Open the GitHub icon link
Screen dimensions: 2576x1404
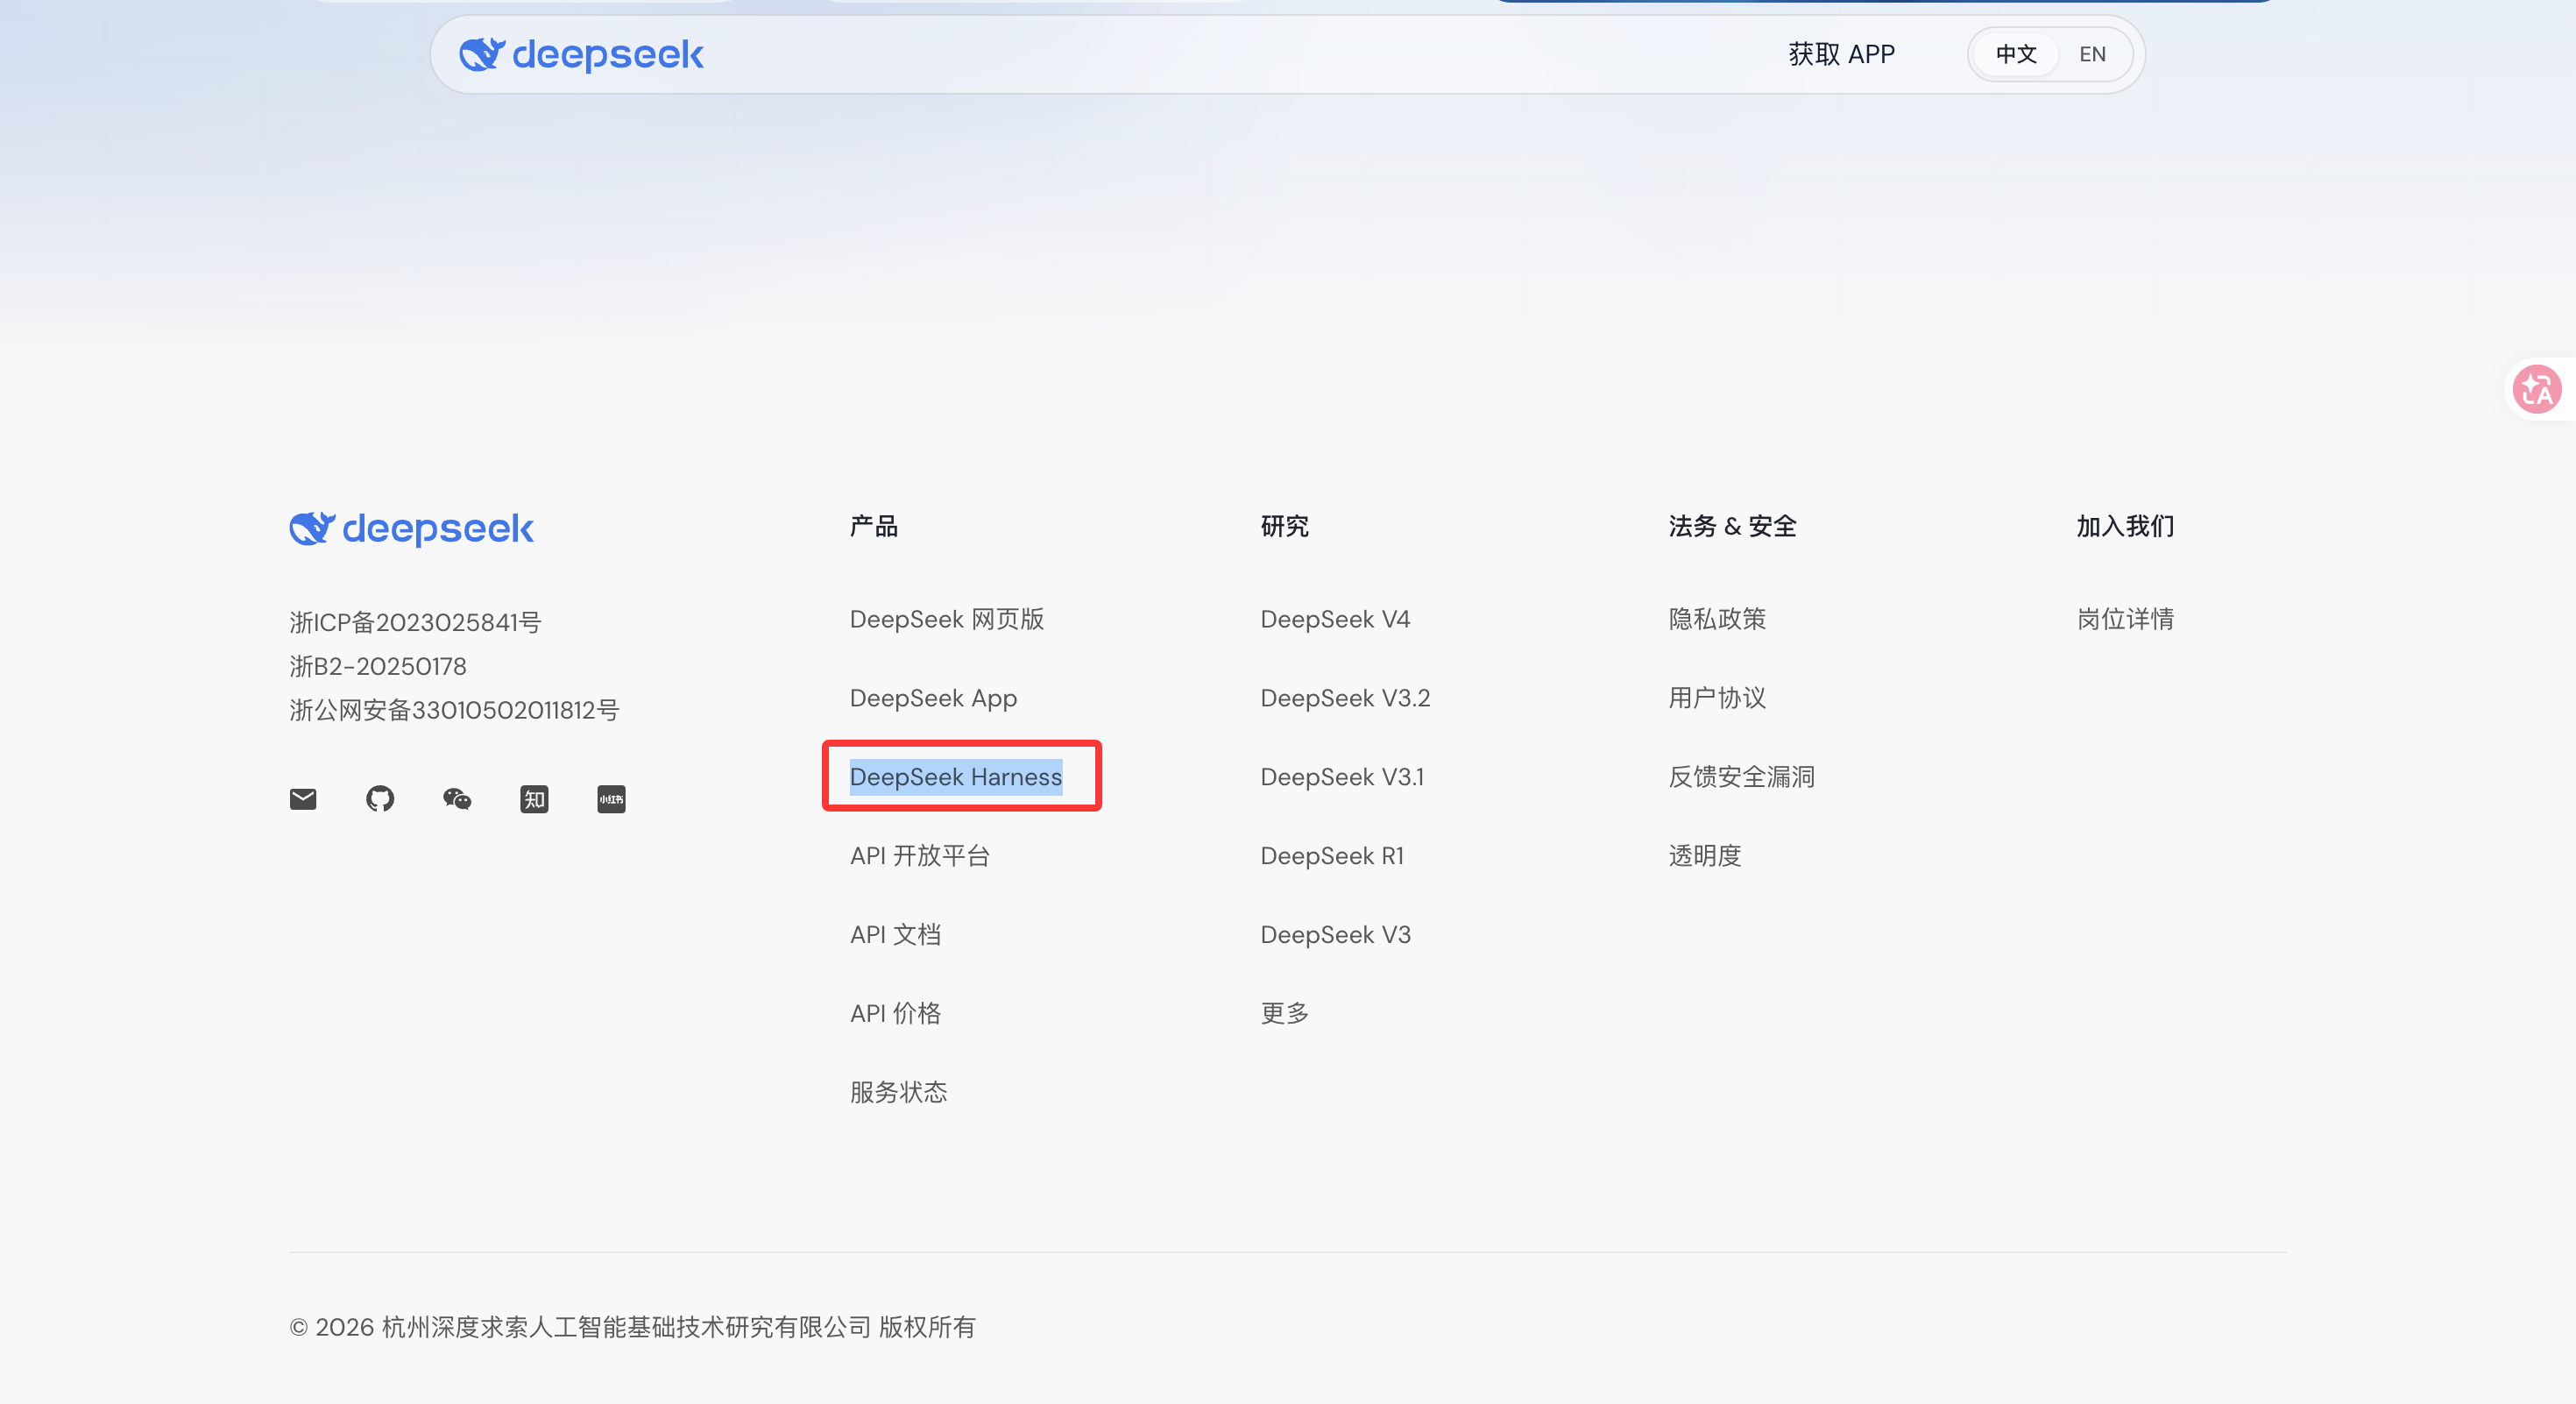(x=380, y=799)
